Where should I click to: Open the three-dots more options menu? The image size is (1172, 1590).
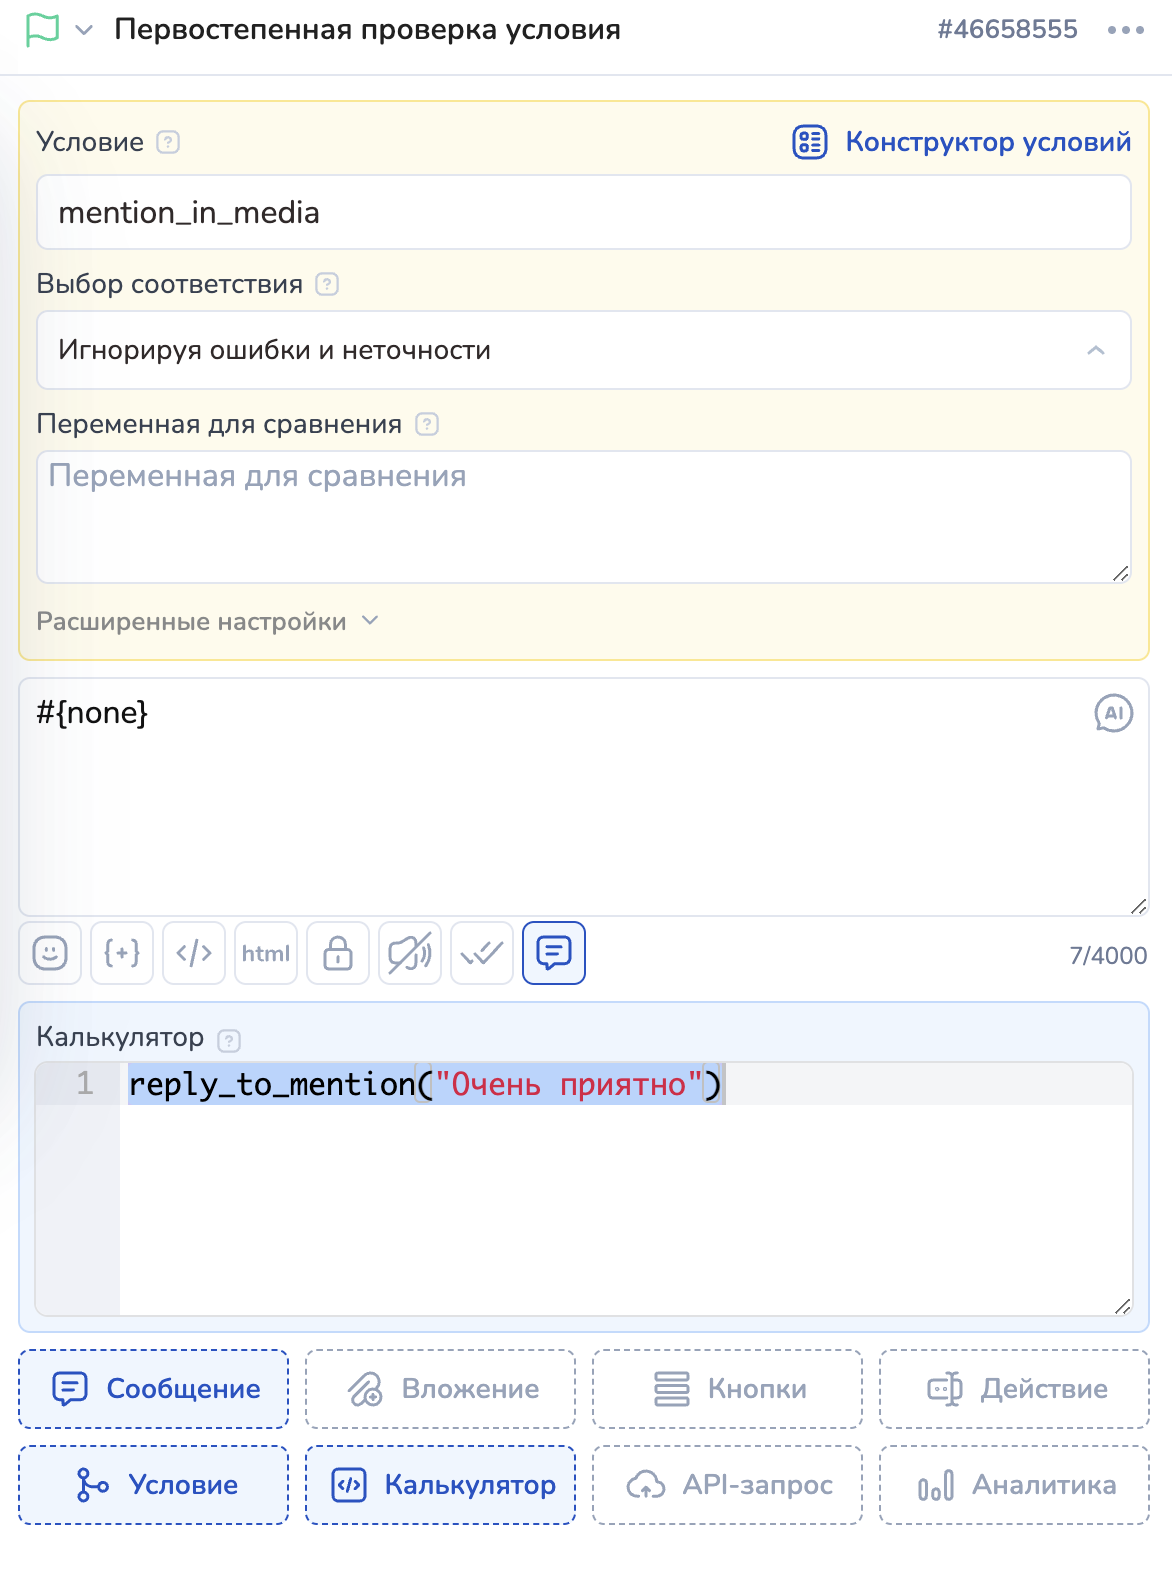coord(1125,30)
